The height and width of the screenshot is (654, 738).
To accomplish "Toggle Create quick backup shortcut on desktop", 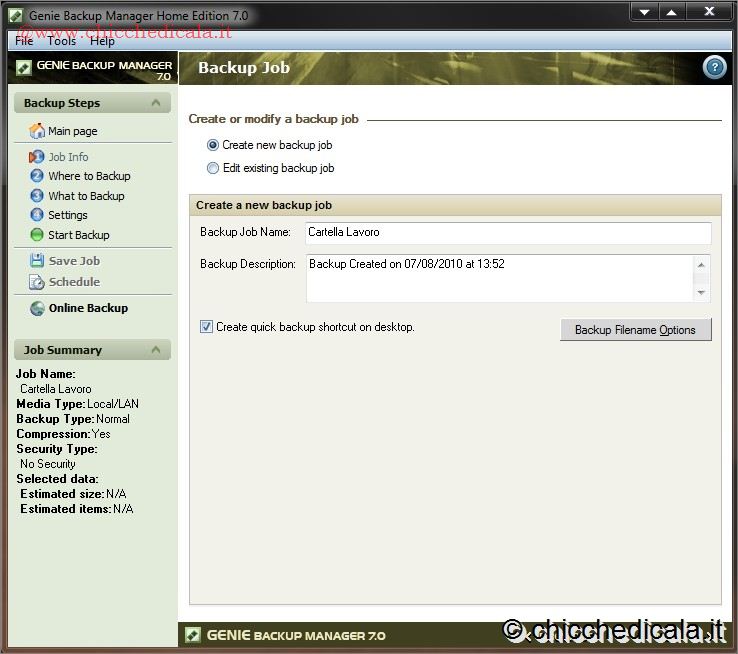I will coord(207,327).
